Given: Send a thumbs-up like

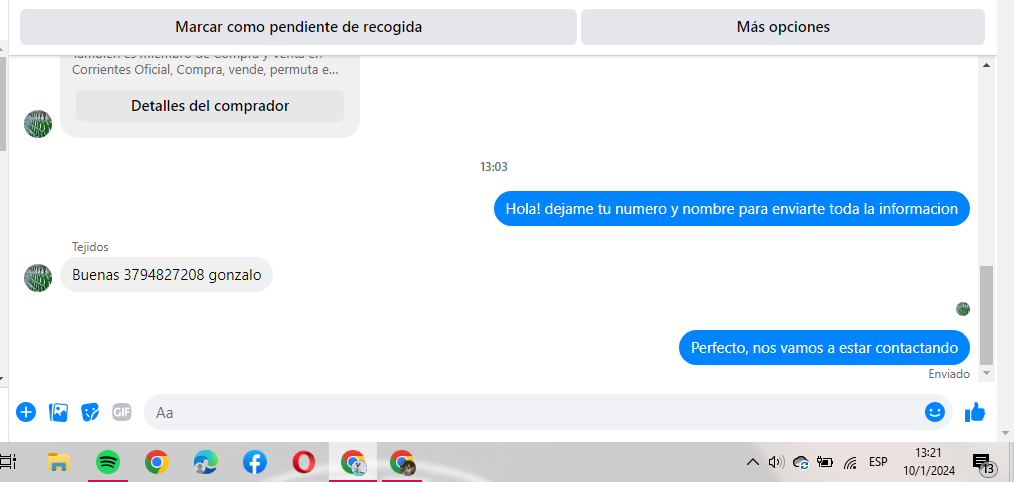Looking at the screenshot, I should tap(975, 412).
